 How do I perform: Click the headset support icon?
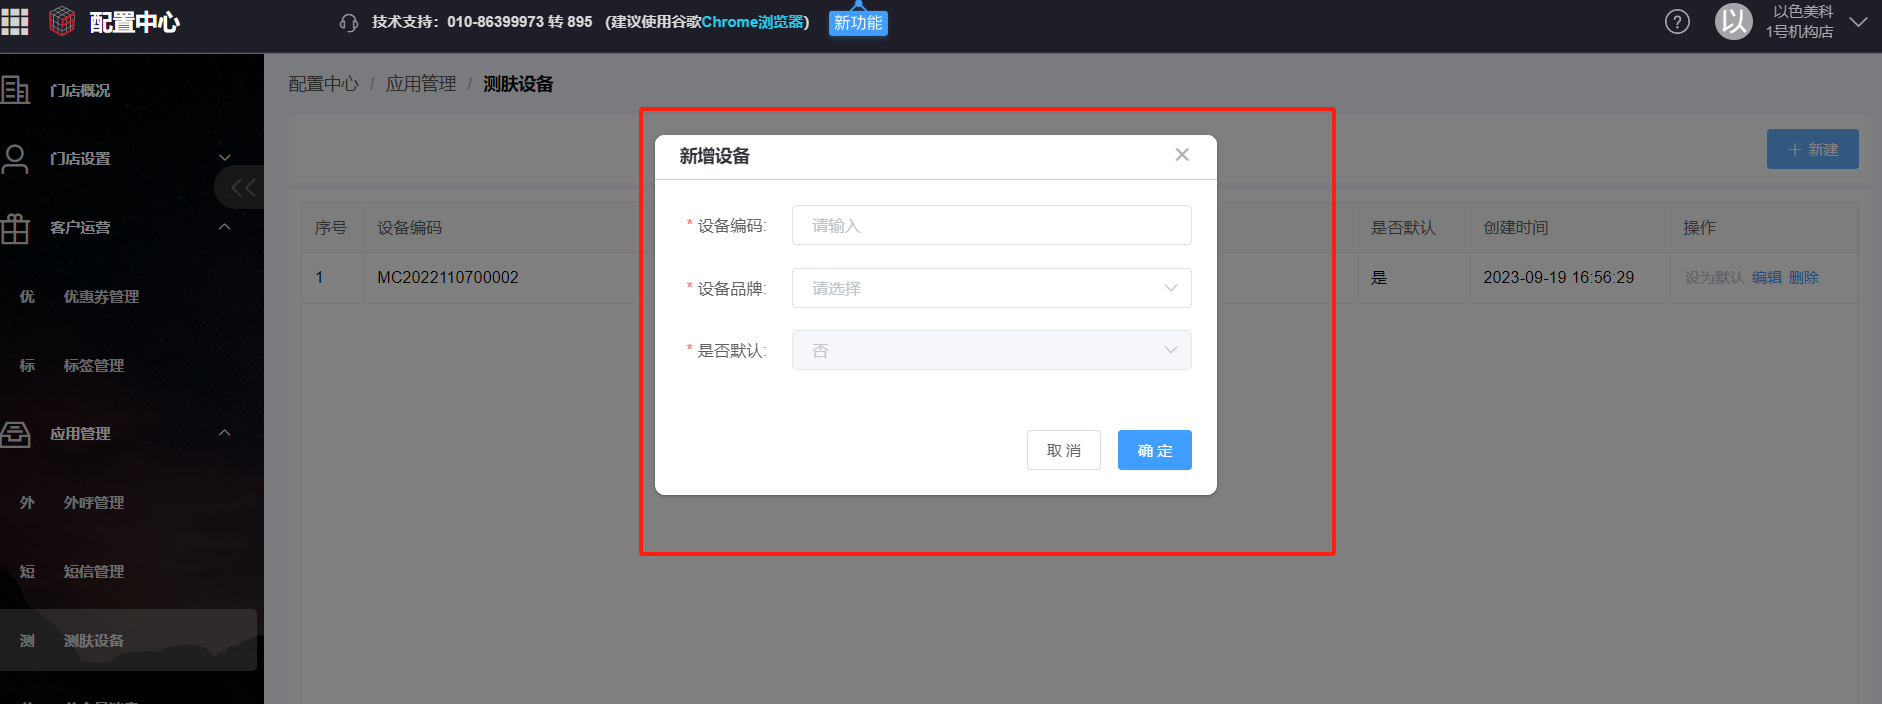pos(348,23)
